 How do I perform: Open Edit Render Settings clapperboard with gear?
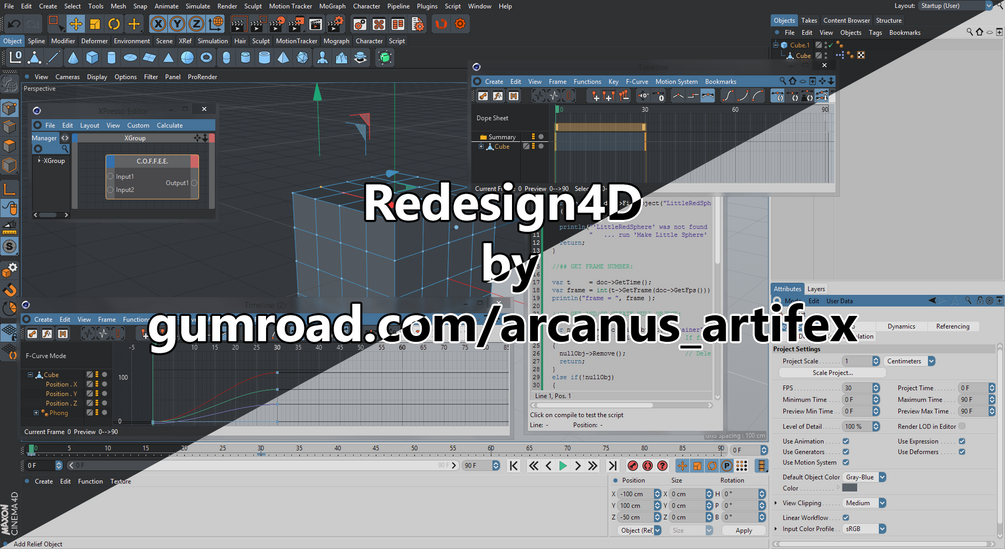(335, 24)
